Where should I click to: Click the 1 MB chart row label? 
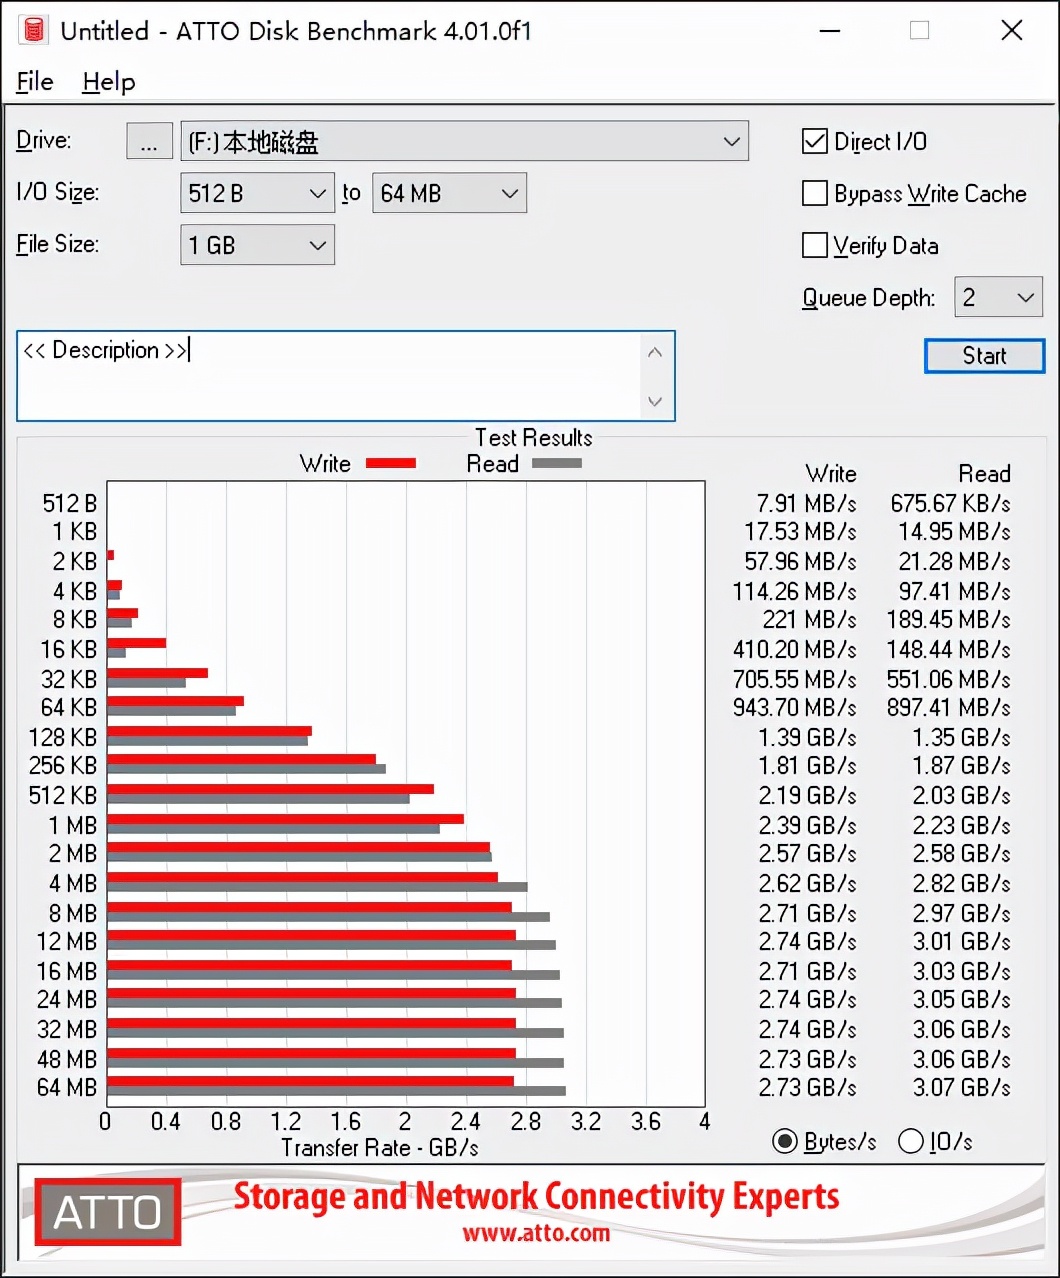[73, 826]
